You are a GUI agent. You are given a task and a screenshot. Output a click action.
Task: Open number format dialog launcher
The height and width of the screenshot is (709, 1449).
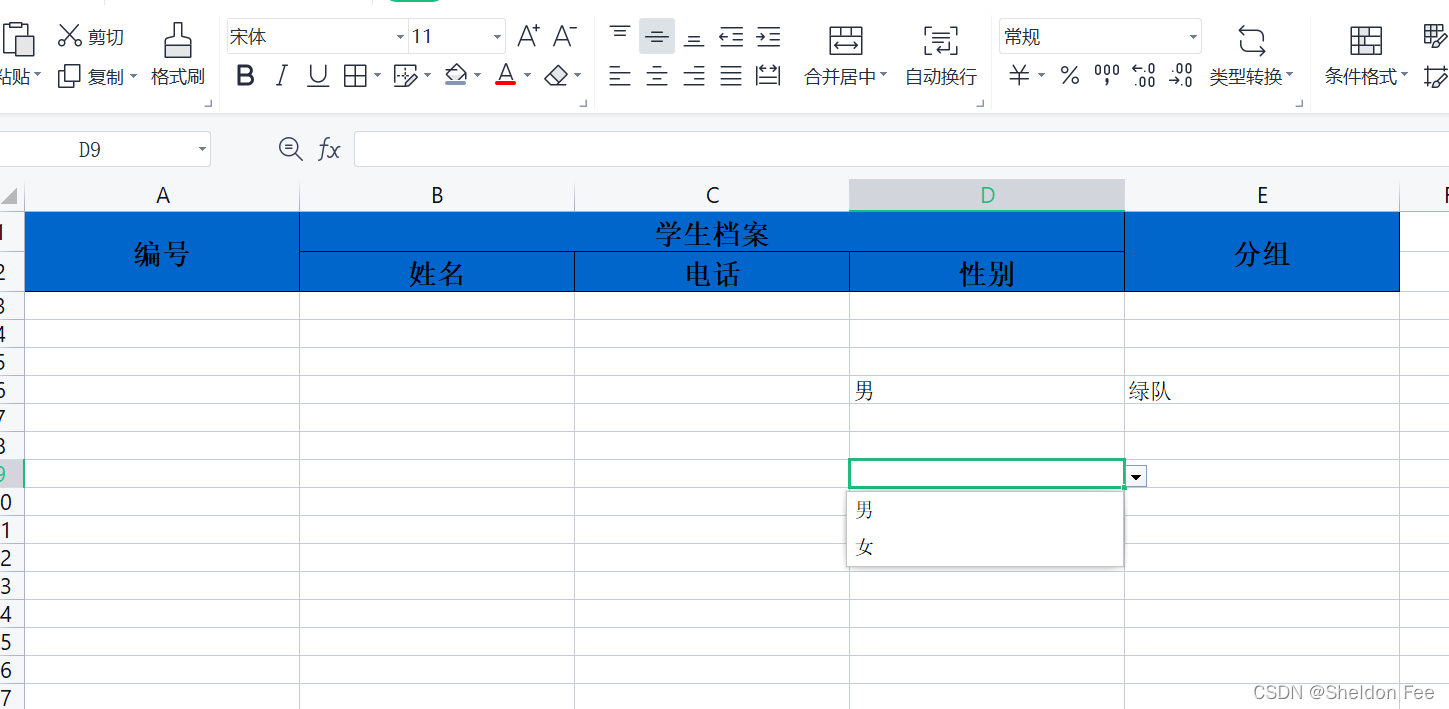tap(1301, 104)
